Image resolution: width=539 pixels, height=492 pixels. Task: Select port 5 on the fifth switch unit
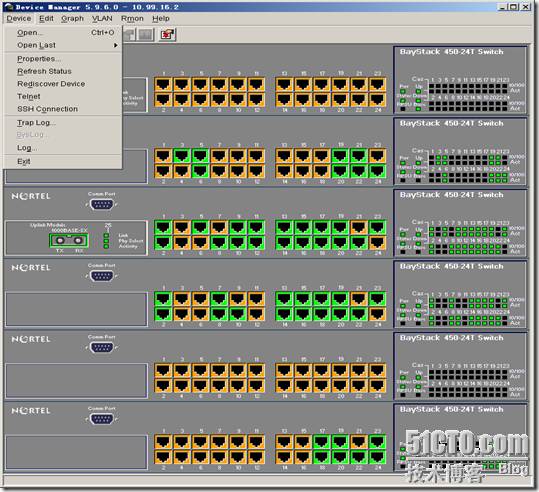click(x=200, y=371)
